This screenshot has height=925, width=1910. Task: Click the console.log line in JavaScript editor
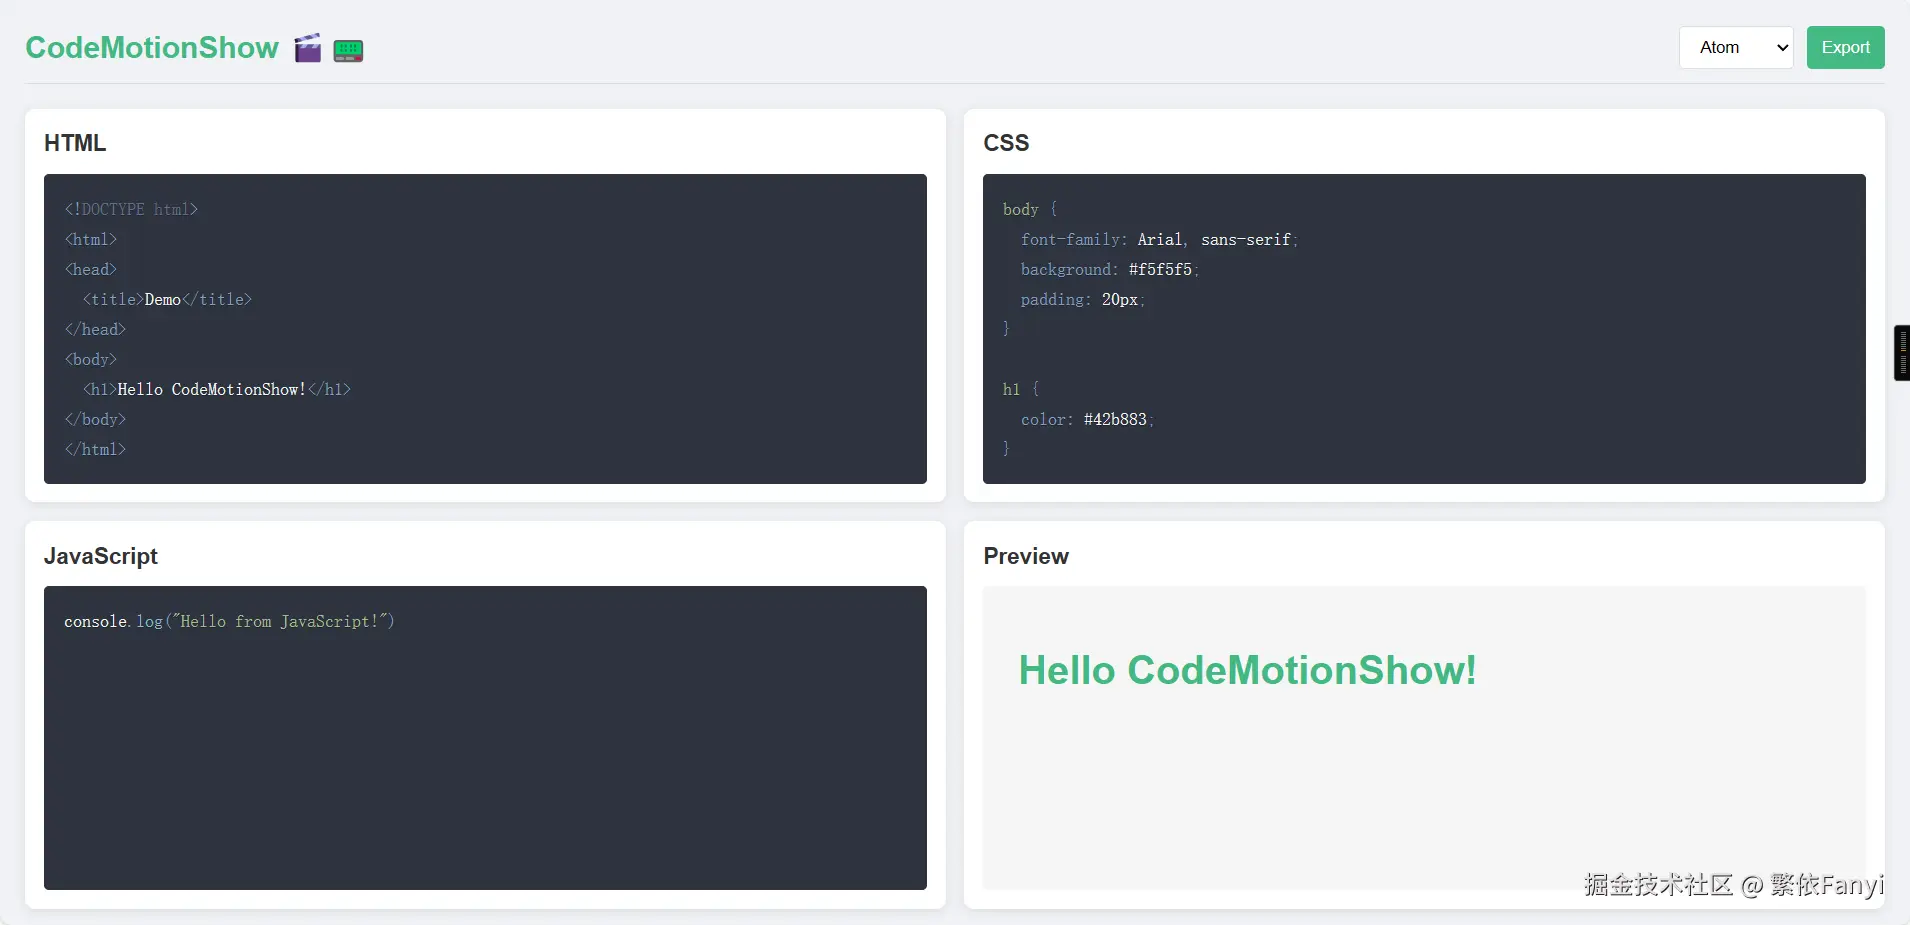coord(229,621)
